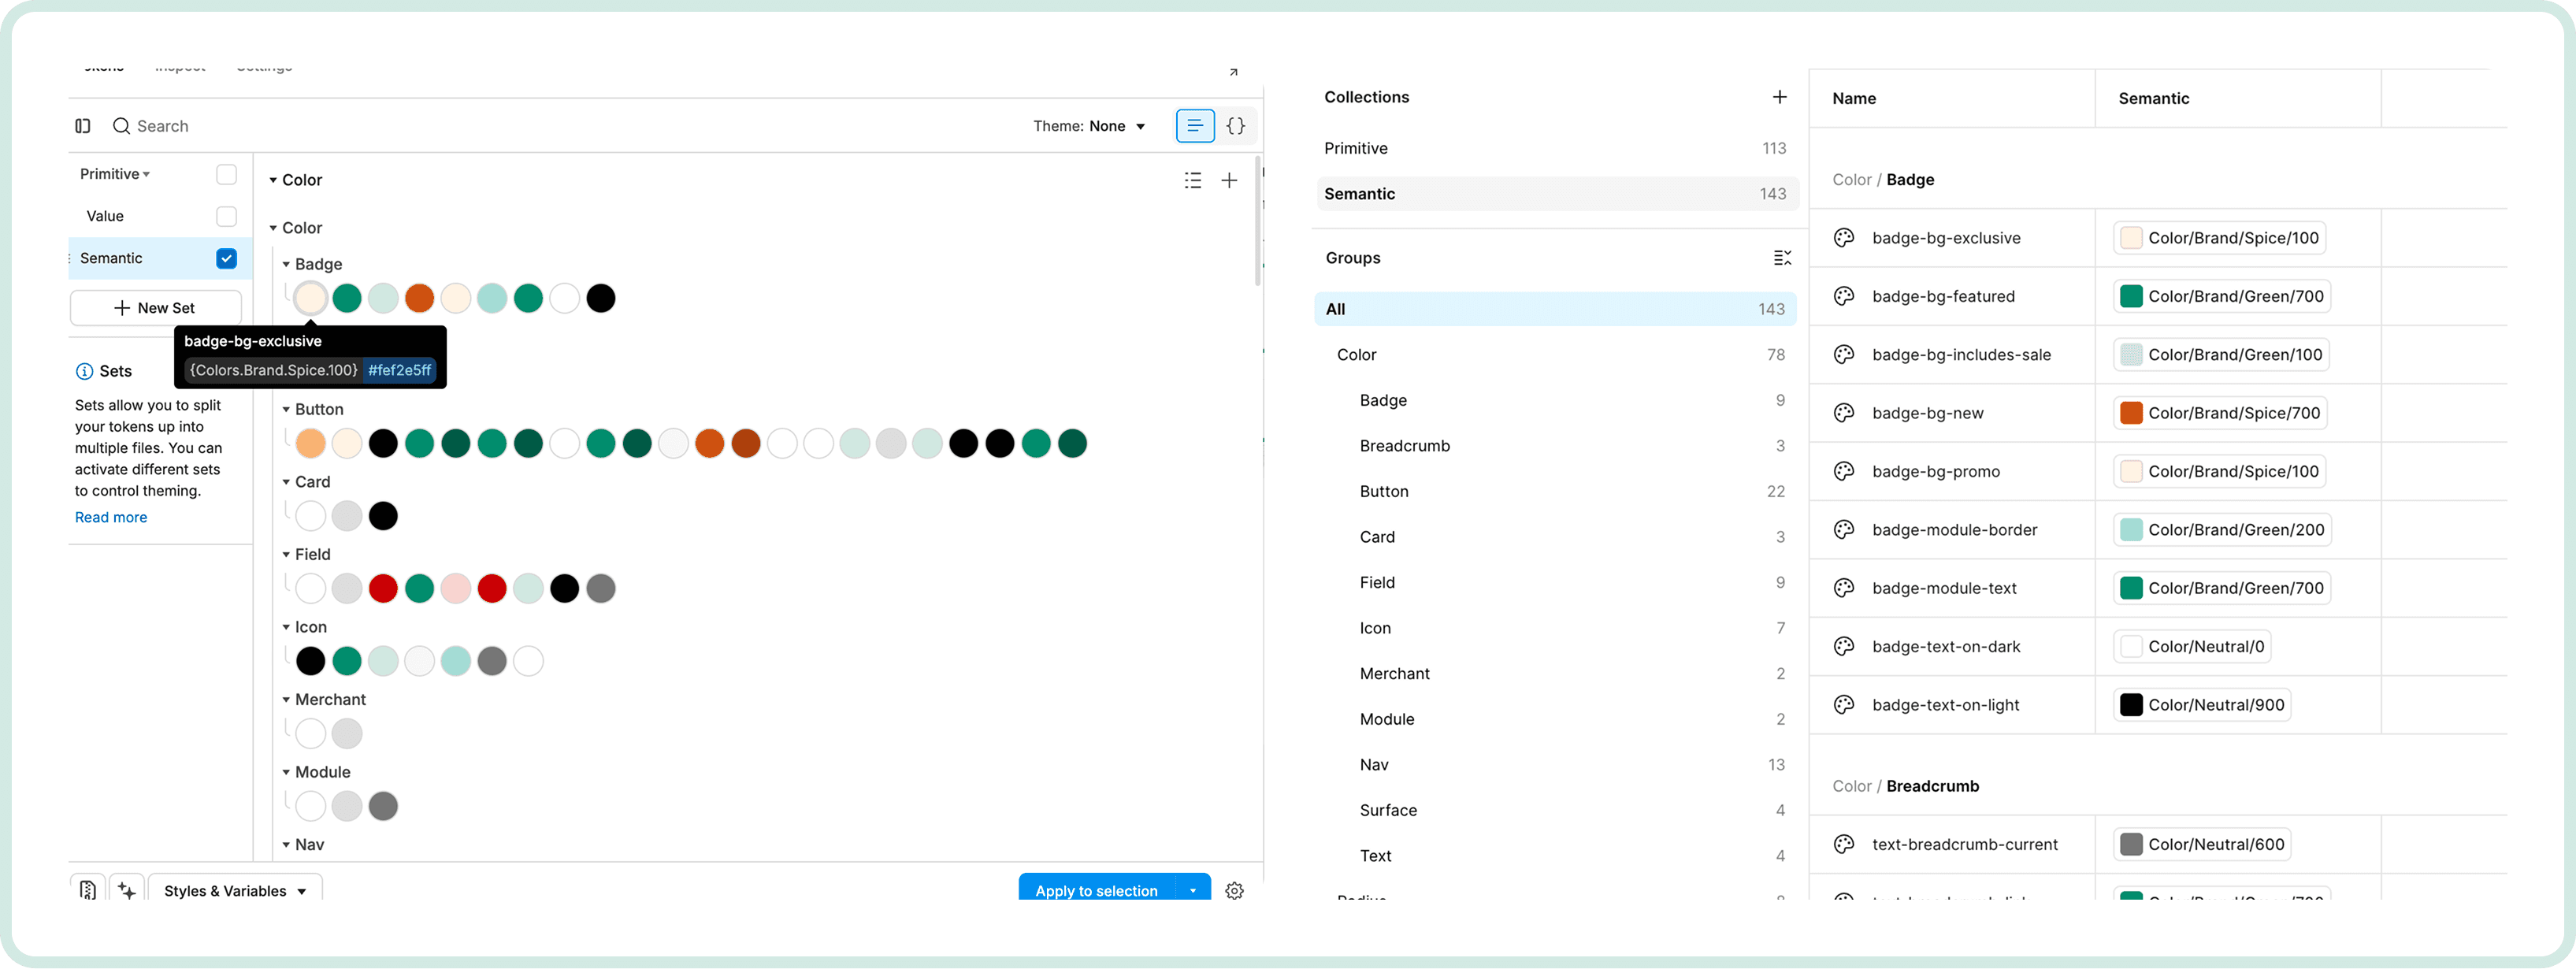Screen dimensions: 2576x969
Task: Check the Value set checkbox
Action: click(x=227, y=216)
